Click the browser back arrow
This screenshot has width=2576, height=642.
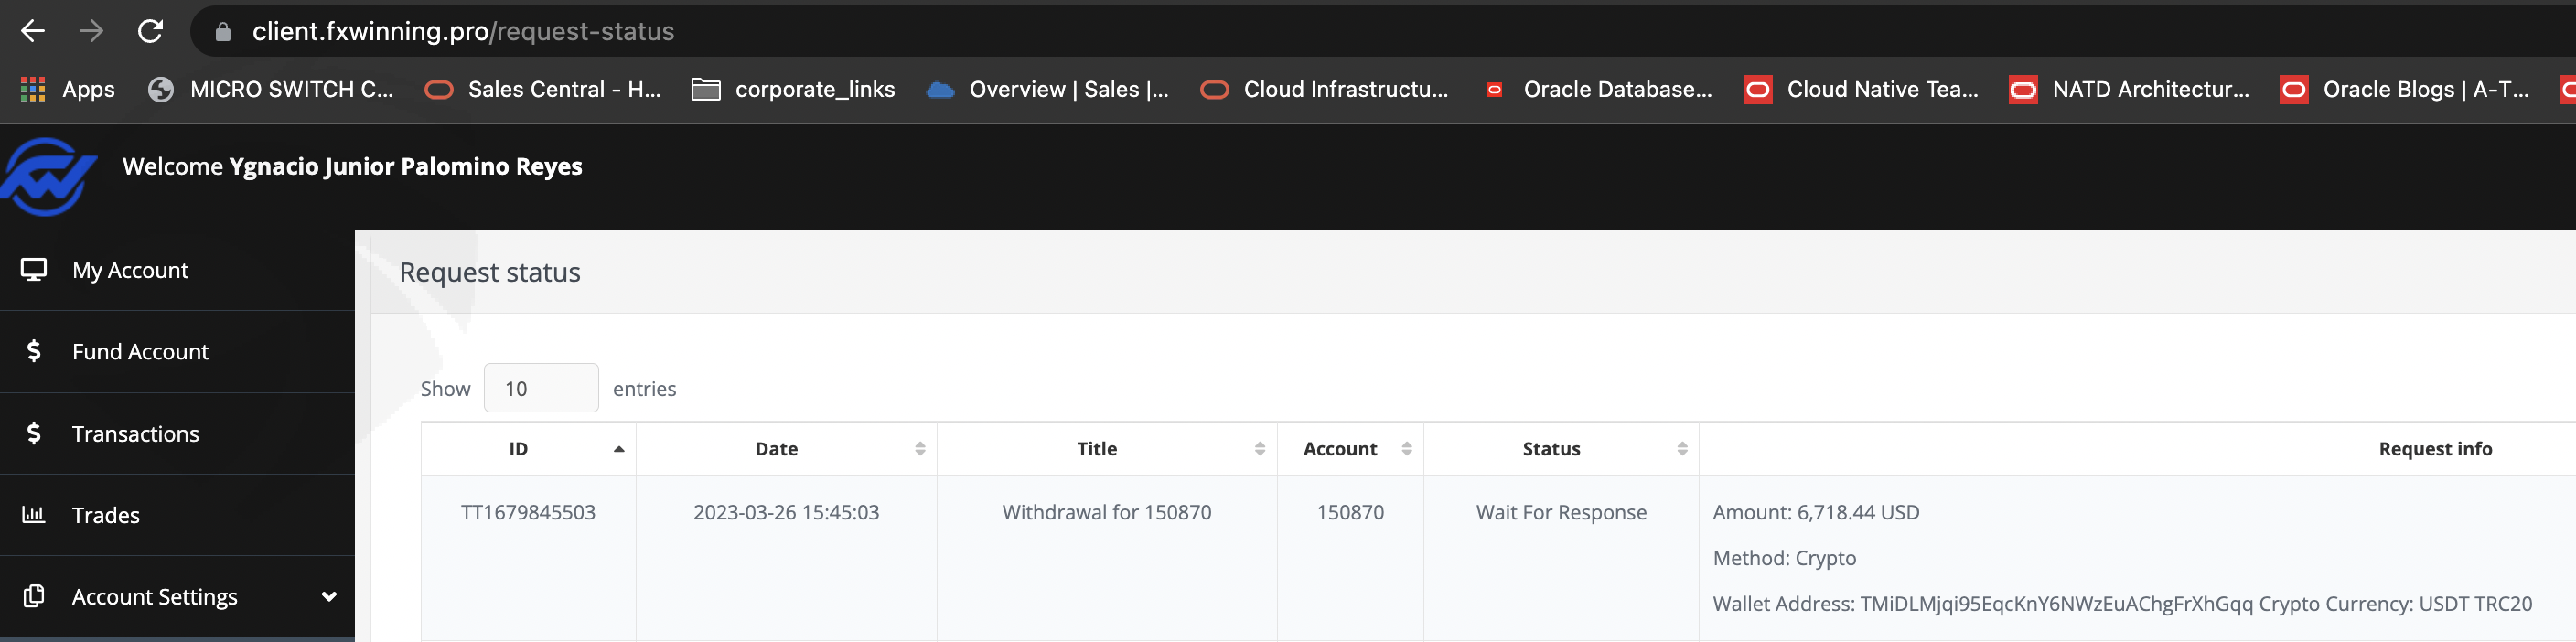pos(33,32)
